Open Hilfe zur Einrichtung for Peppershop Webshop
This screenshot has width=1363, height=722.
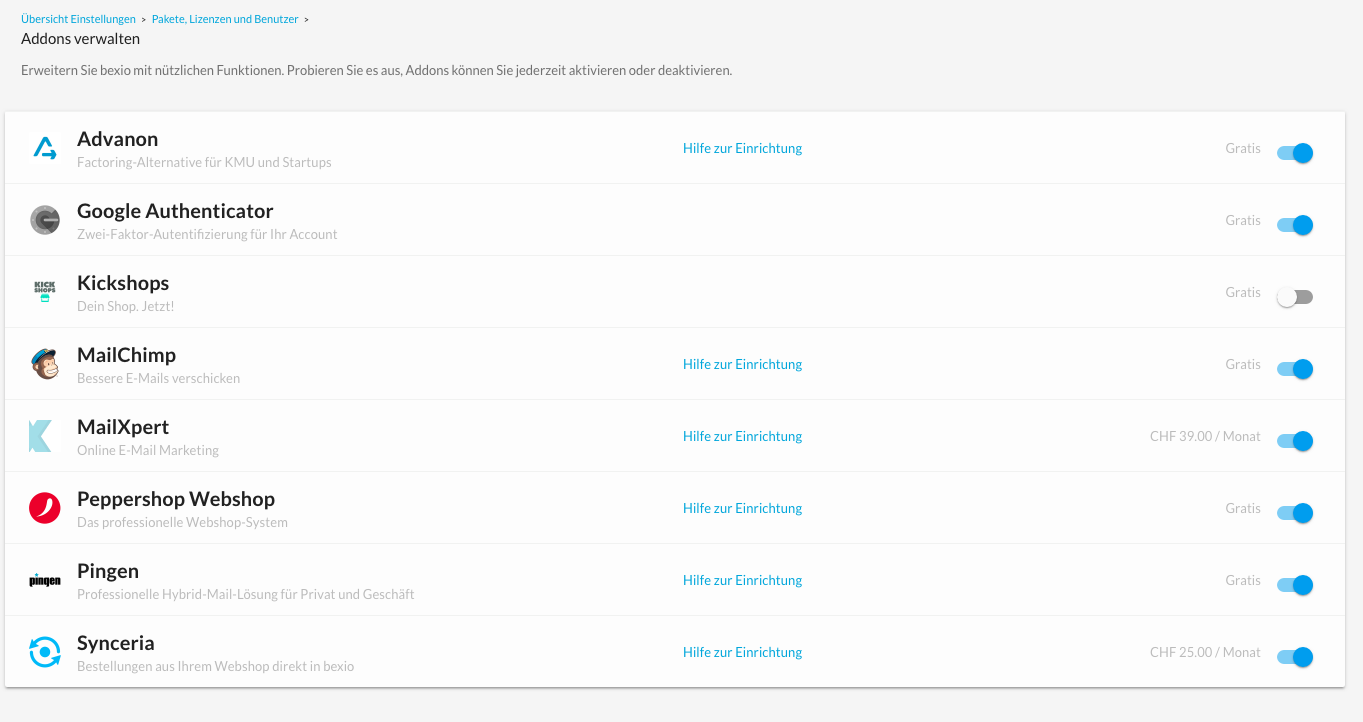click(742, 508)
